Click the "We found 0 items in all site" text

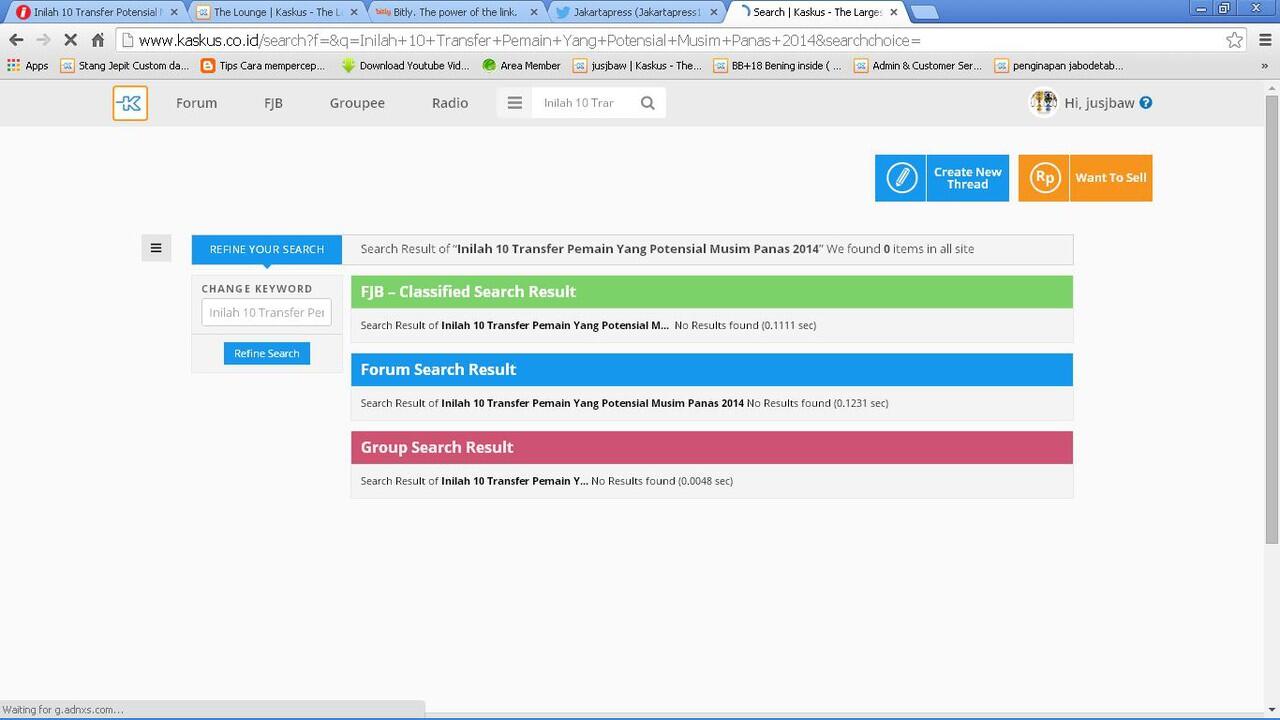900,249
